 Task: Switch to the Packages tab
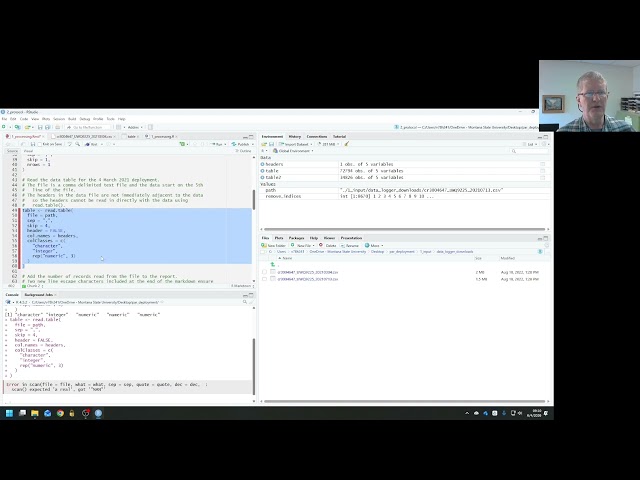pyautogui.click(x=296, y=238)
